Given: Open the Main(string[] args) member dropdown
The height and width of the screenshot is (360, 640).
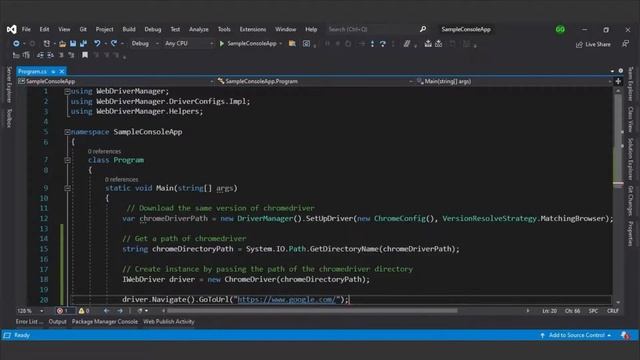Looking at the screenshot, I should click(x=513, y=81).
